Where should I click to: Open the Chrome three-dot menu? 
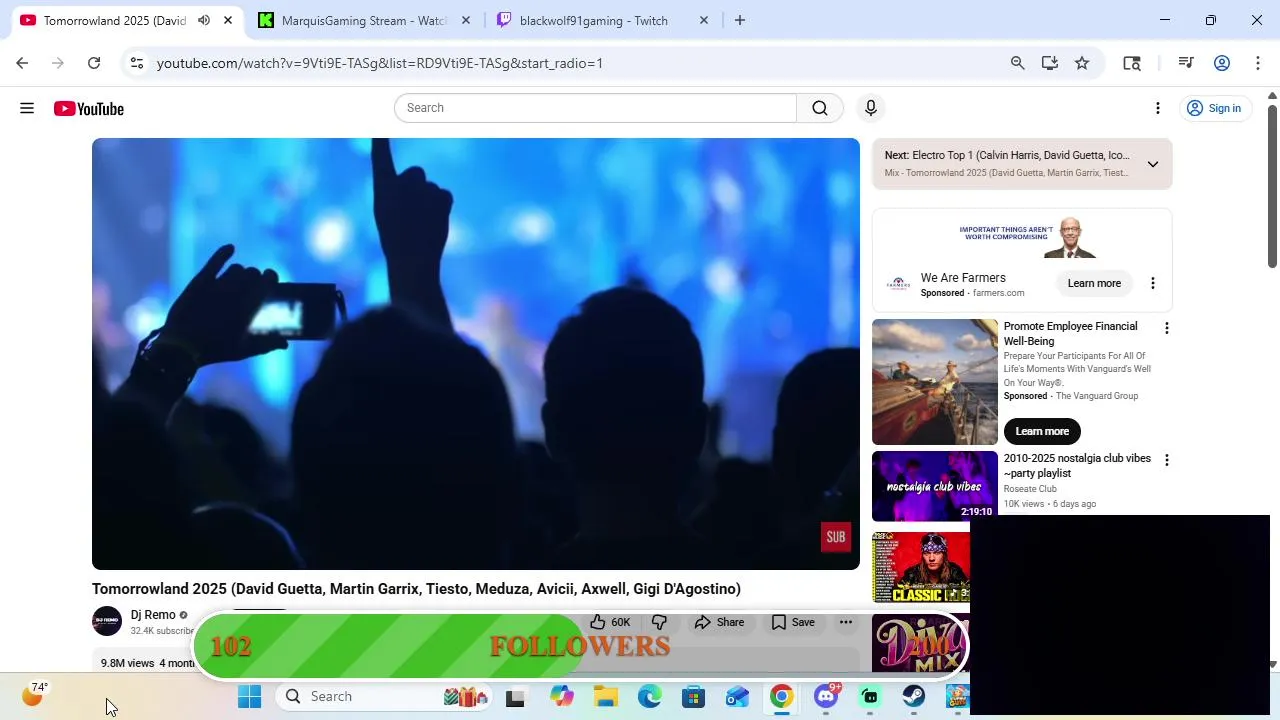1258,63
